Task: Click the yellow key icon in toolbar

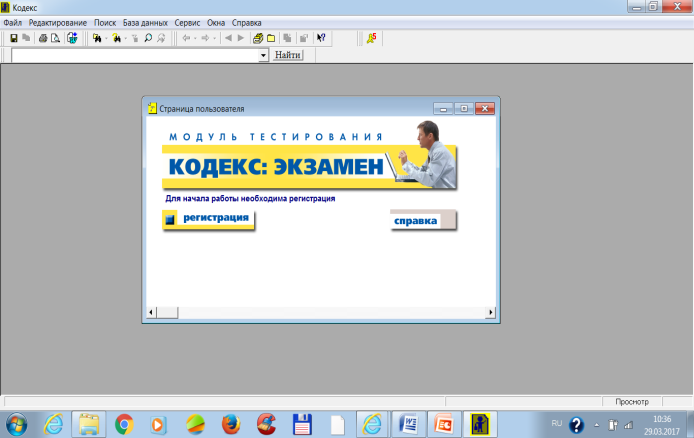Action: pyautogui.click(x=371, y=38)
